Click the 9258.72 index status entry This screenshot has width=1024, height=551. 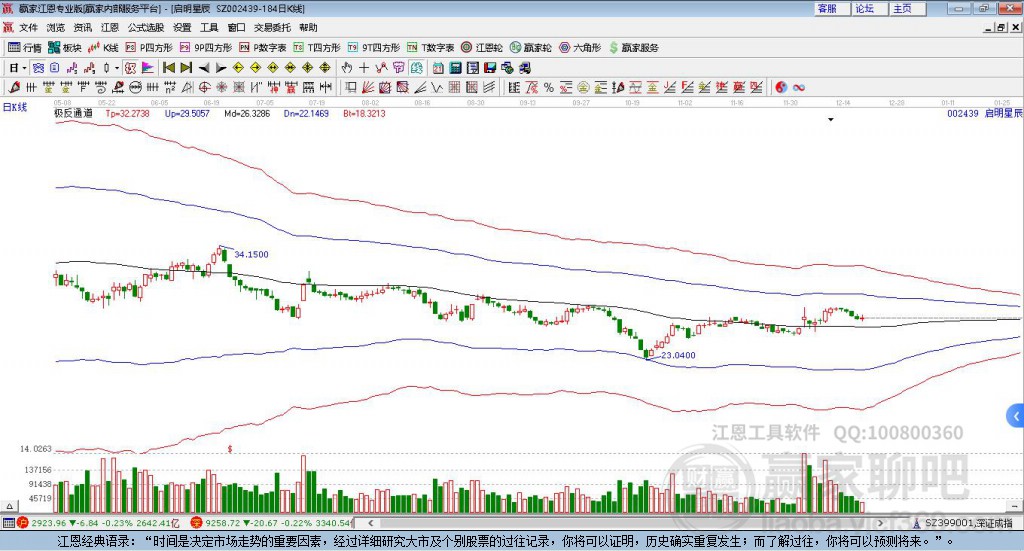coord(272,523)
